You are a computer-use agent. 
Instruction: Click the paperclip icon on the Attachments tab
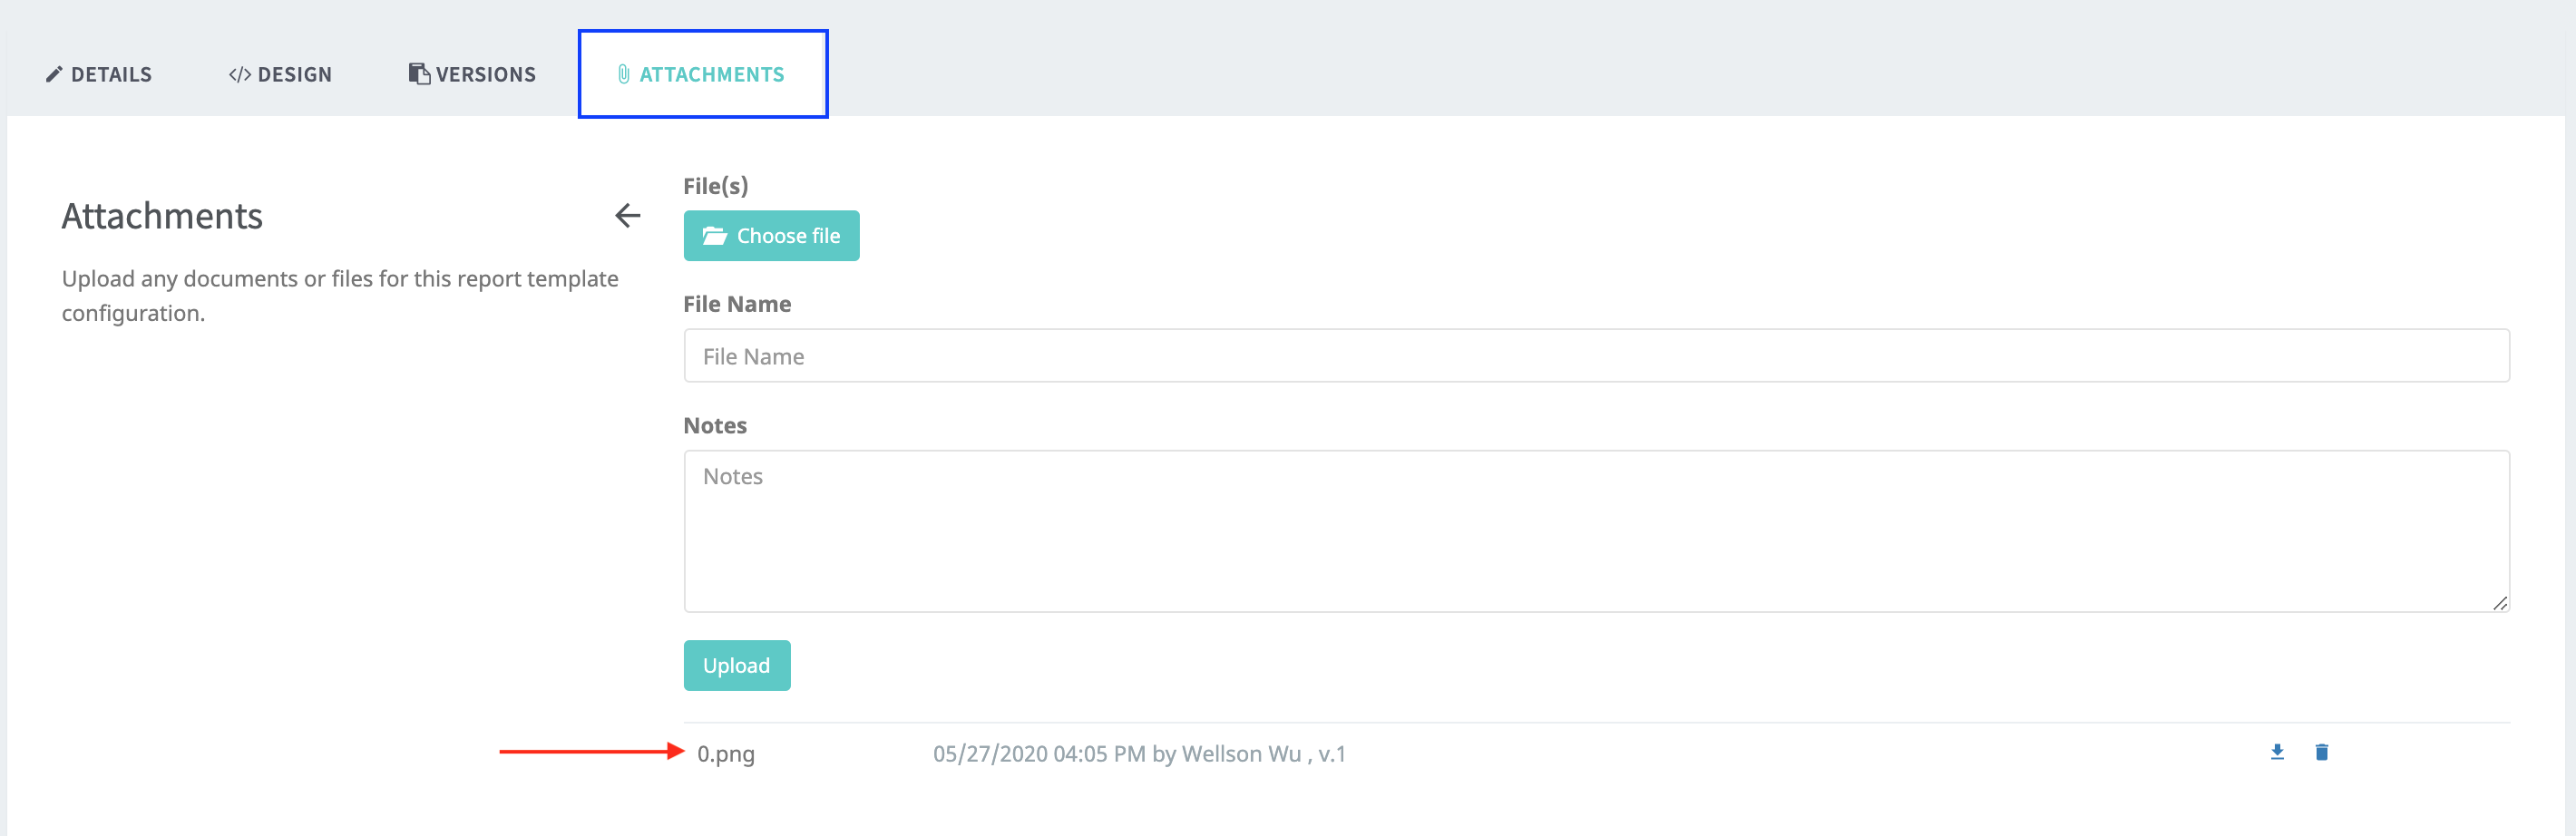coord(623,75)
